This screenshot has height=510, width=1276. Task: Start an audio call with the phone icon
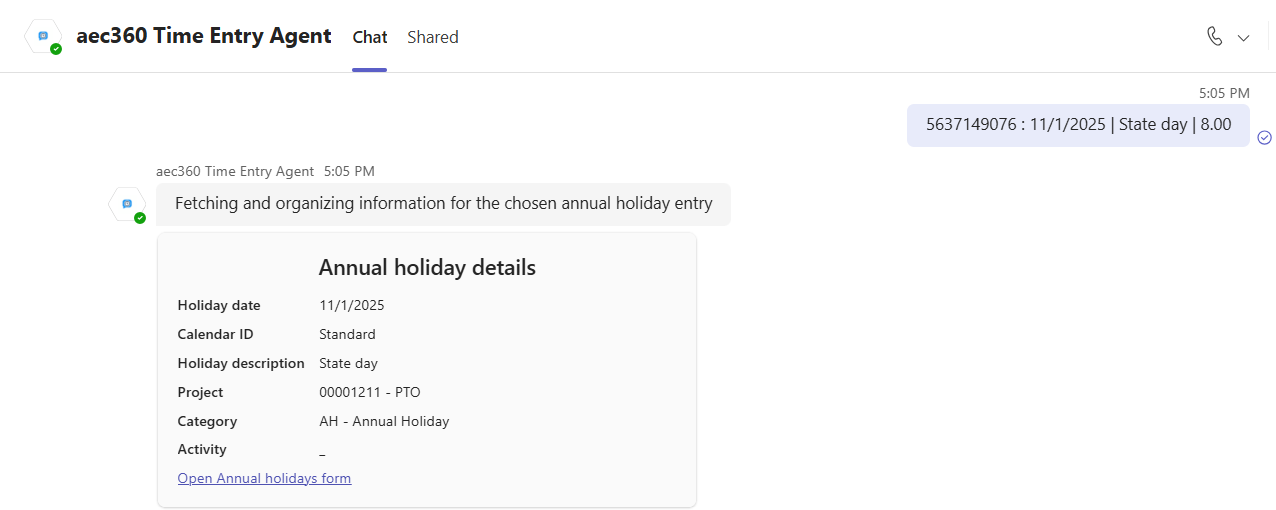tap(1214, 36)
